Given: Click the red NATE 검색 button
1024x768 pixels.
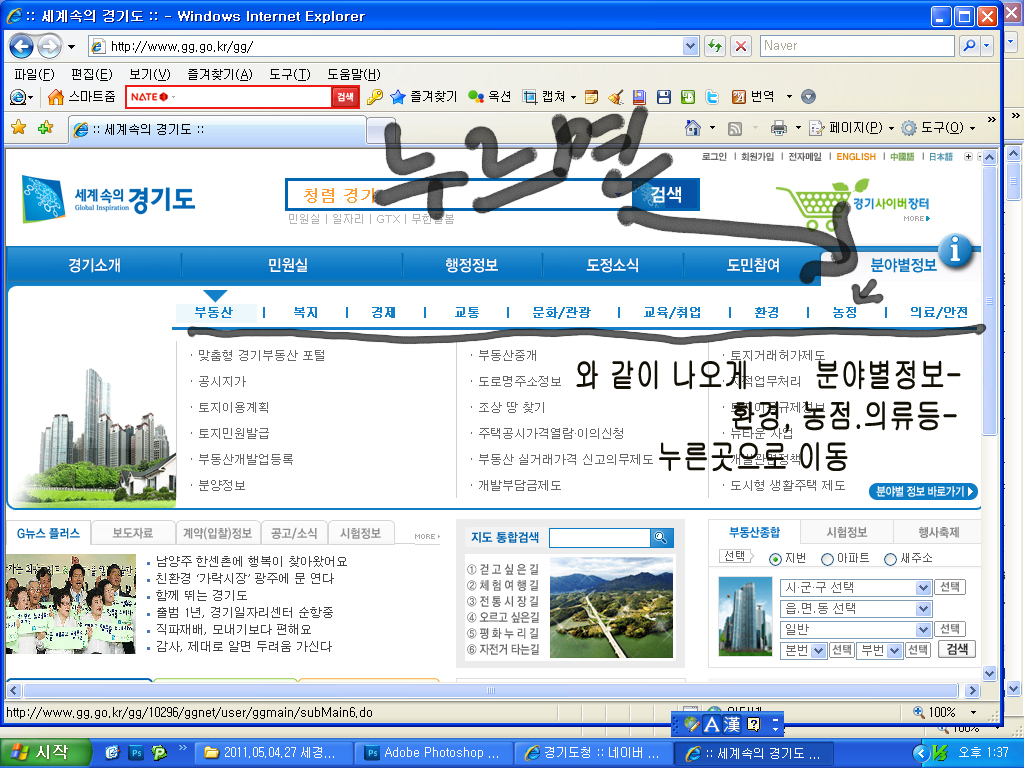Looking at the screenshot, I should (345, 97).
